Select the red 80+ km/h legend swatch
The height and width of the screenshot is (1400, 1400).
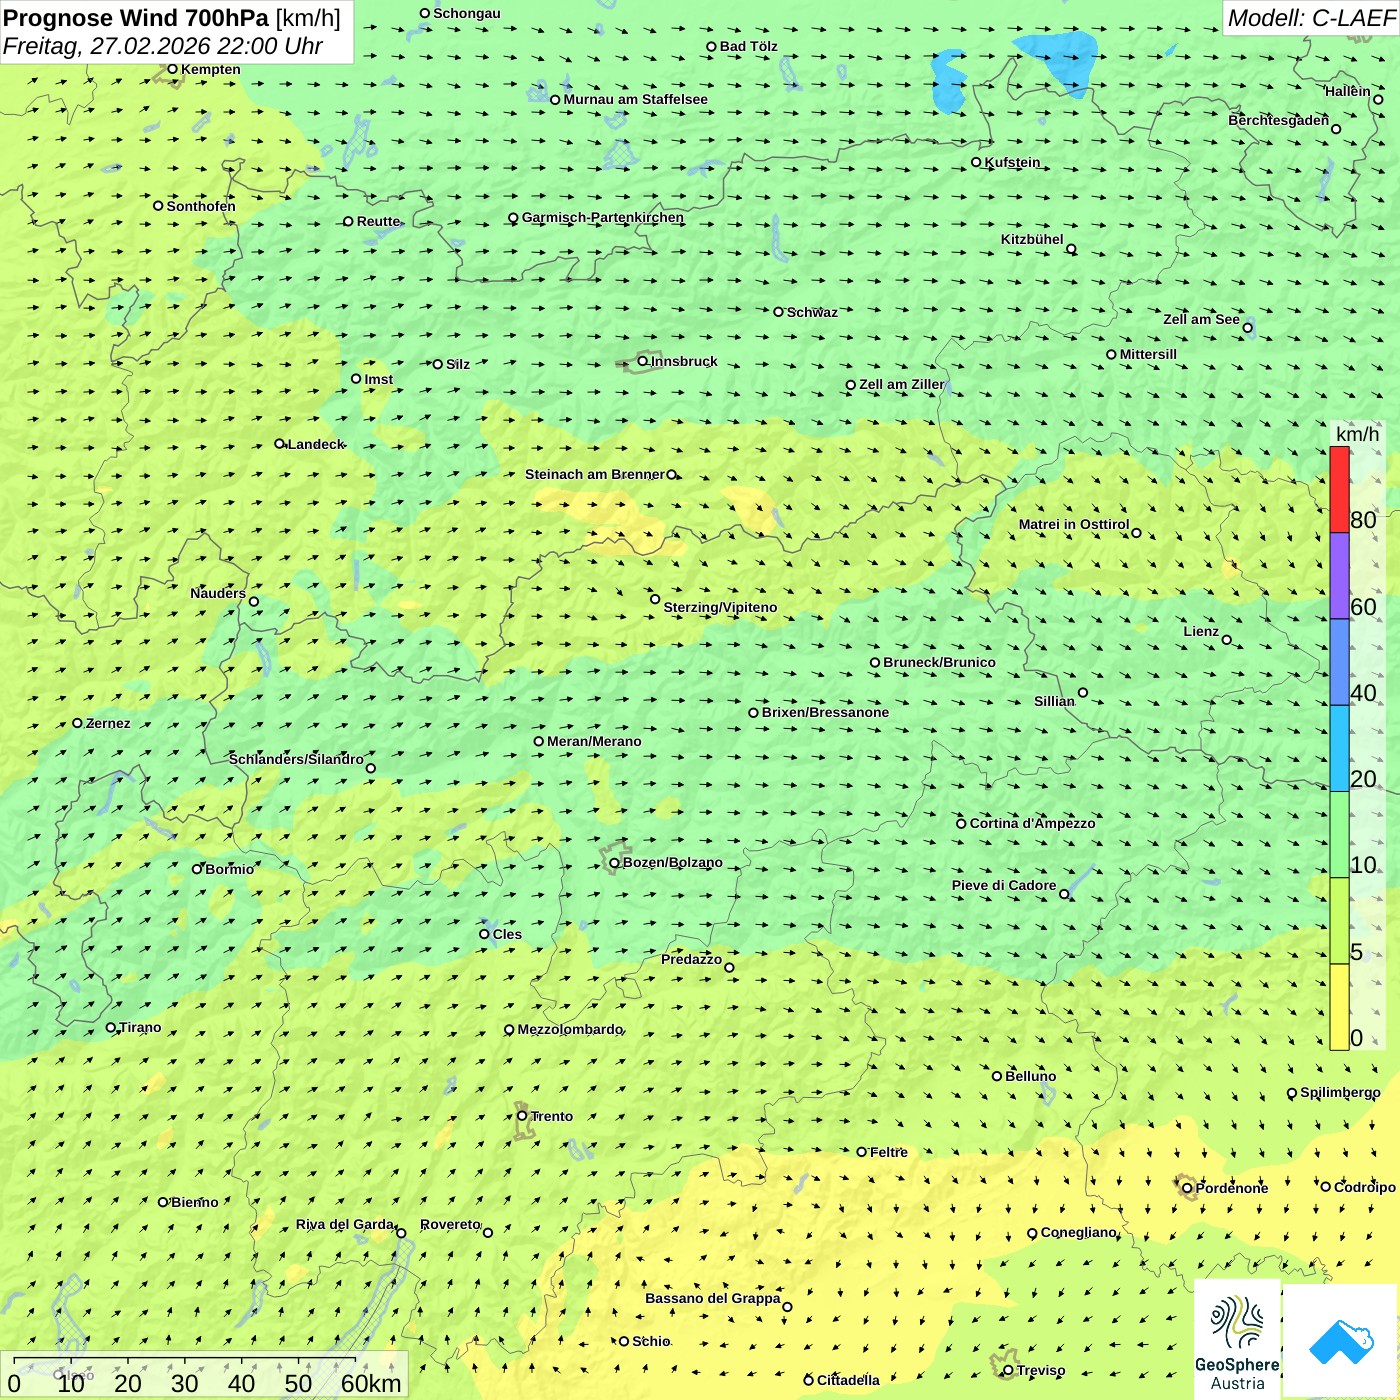click(1339, 489)
